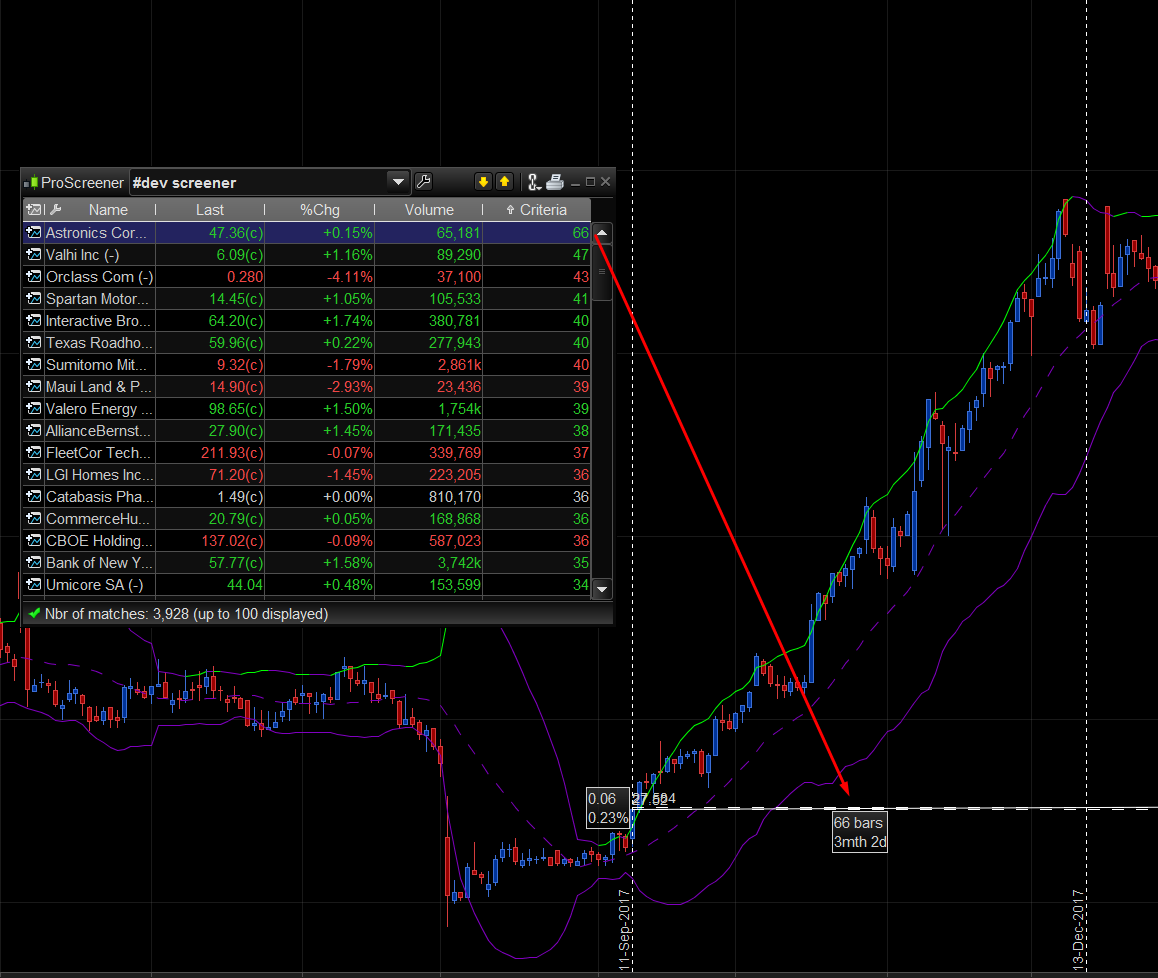Viewport: 1158px width, 978px height.
Task: Select the Valhi Inc (-) name
Action: 82,255
